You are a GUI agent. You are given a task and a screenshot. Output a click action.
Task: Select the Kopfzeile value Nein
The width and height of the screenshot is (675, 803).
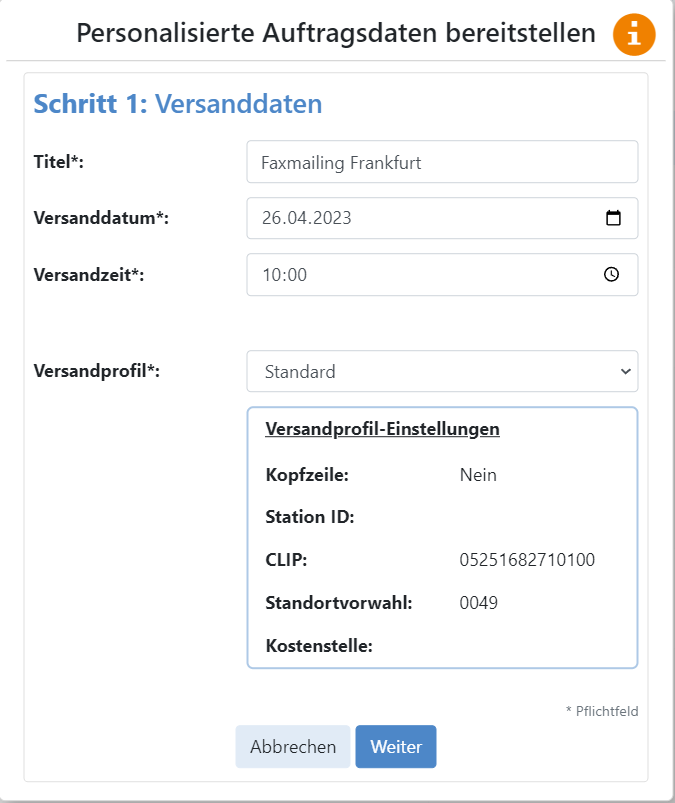coord(478,475)
